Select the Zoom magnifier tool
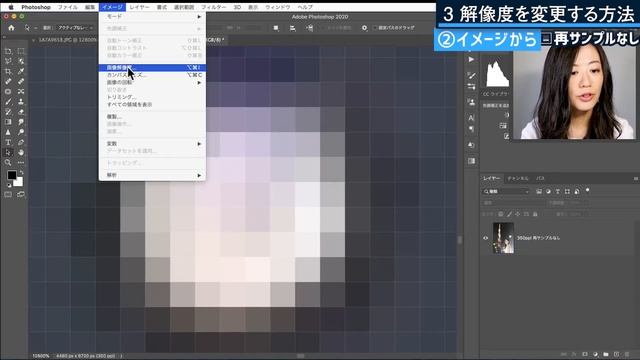 [8, 162]
